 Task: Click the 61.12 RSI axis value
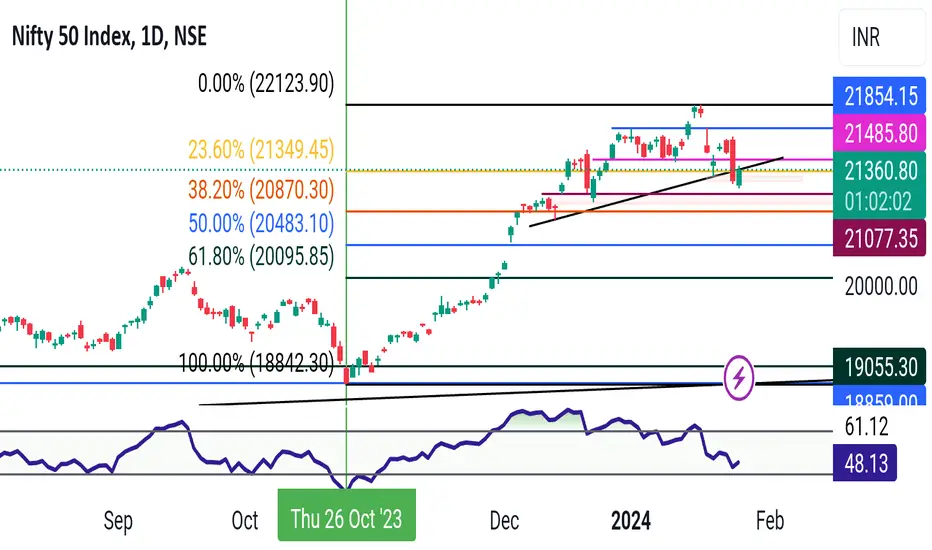[866, 426]
